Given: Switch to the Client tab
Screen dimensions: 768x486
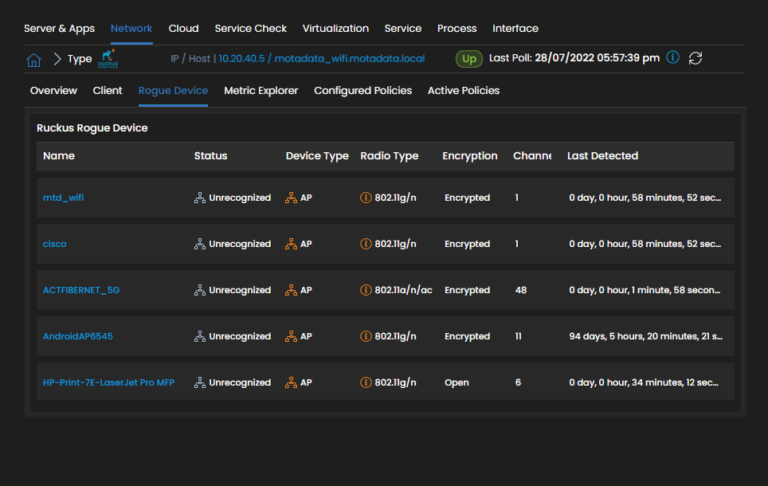Looking at the screenshot, I should coord(107,91).
